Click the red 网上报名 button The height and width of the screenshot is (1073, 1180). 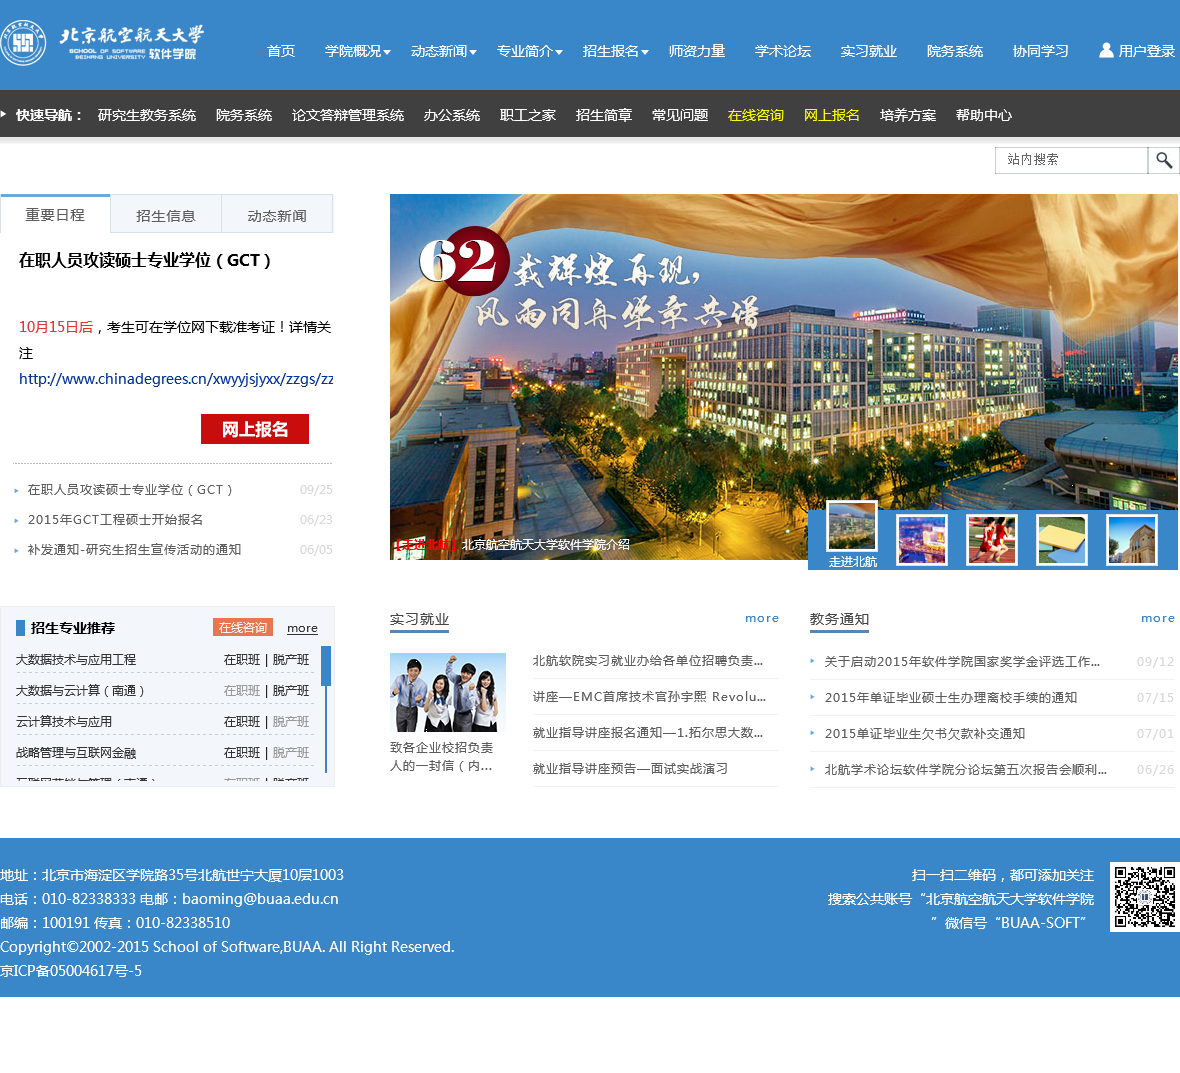click(x=254, y=429)
